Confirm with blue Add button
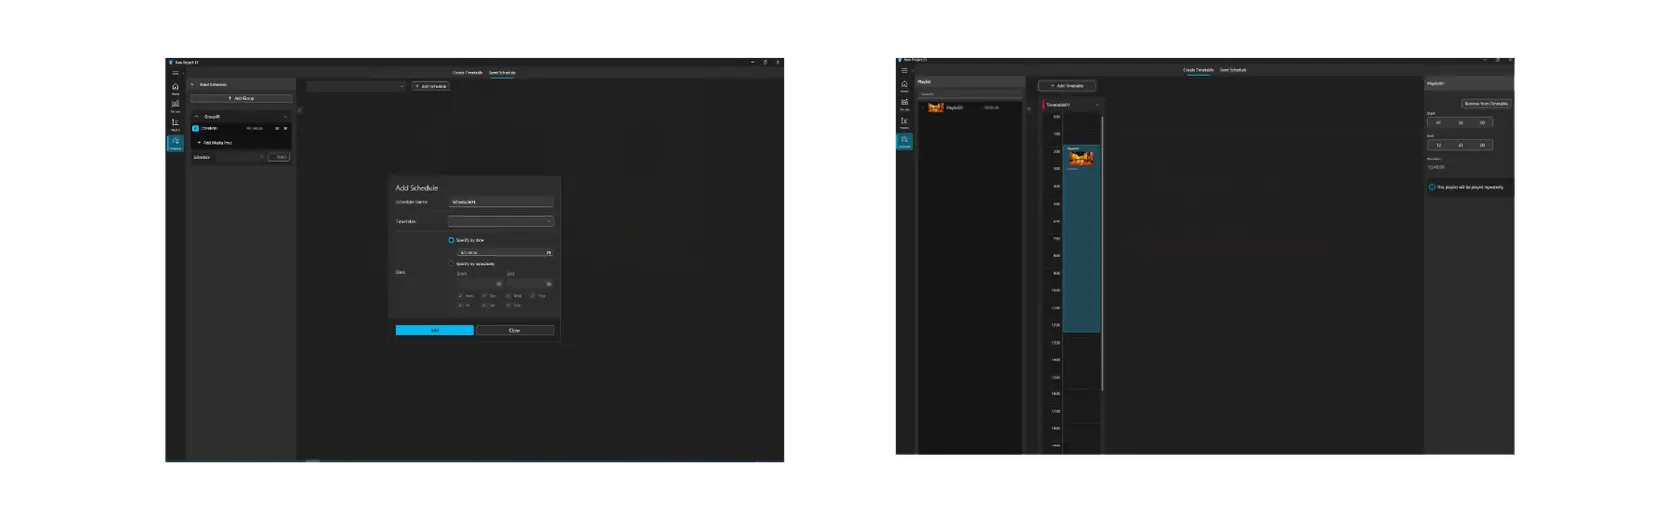This screenshot has width=1680, height=509. (x=435, y=330)
